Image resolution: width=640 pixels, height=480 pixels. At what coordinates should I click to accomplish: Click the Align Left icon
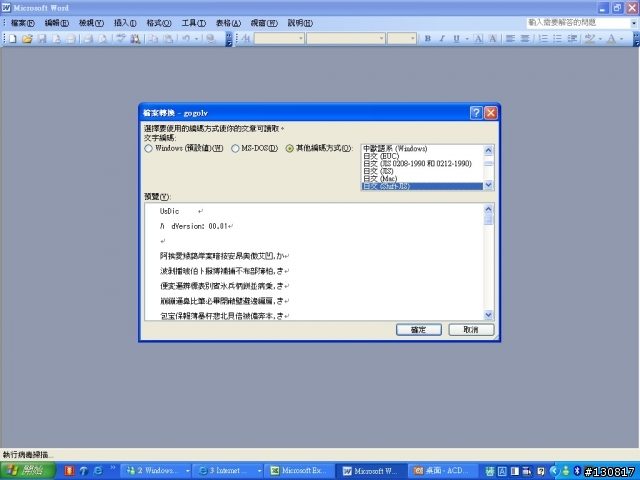[x=510, y=39]
